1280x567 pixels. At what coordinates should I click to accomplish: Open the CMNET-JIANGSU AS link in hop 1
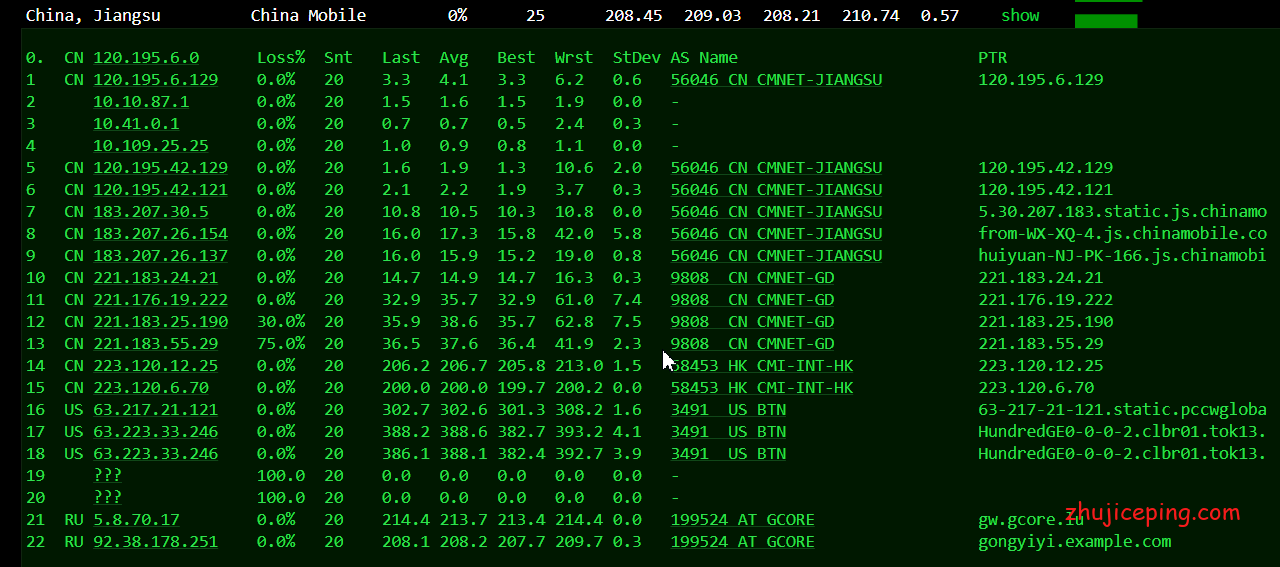776,80
